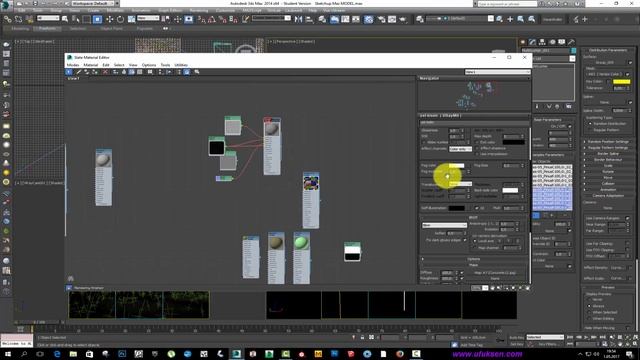
Task: Open the Select by Name dialog
Action: (x=76, y=19)
